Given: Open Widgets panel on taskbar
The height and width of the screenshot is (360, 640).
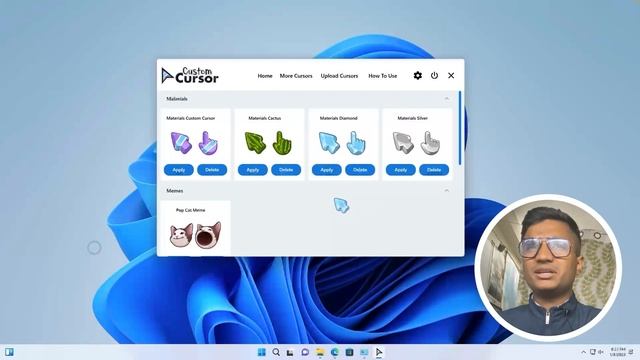Looking at the screenshot, I should point(9,352).
